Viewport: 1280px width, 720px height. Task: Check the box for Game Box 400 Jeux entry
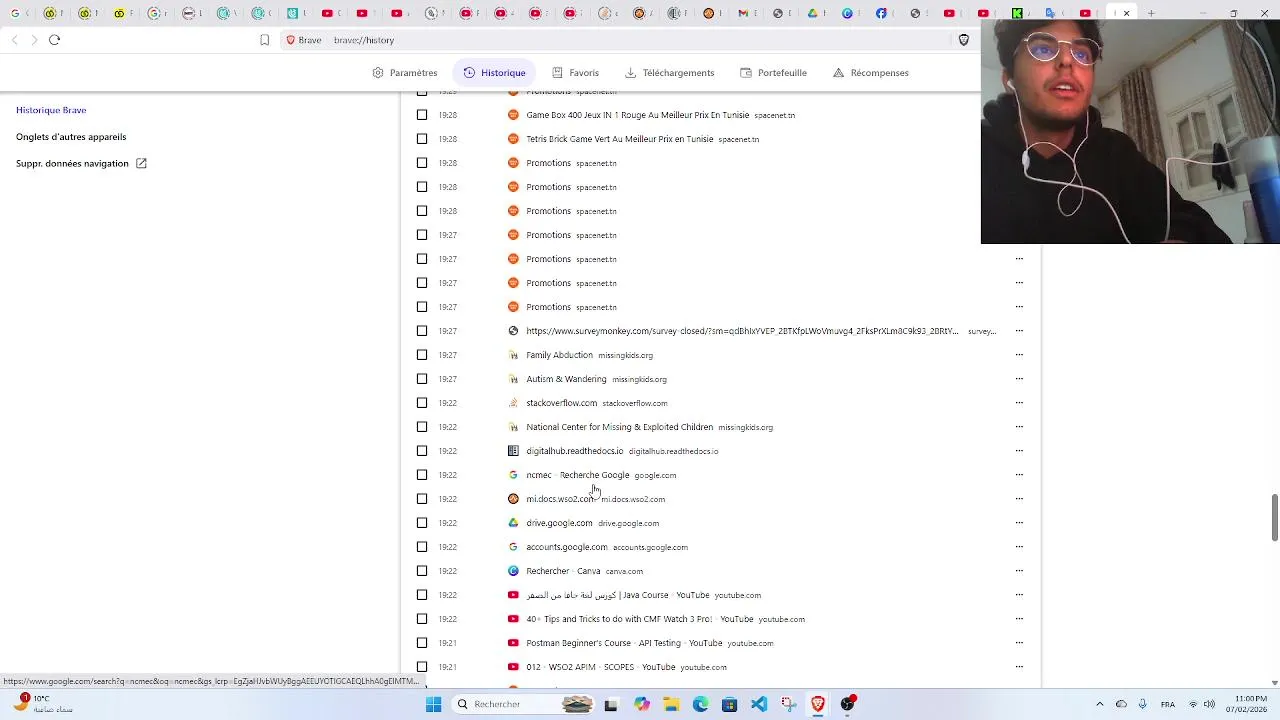[x=422, y=115]
